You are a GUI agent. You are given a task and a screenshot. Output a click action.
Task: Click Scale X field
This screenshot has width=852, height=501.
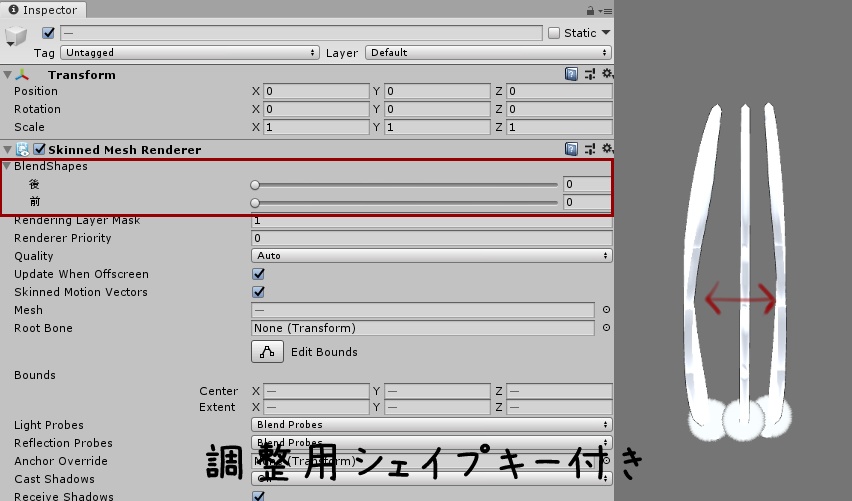click(x=316, y=127)
